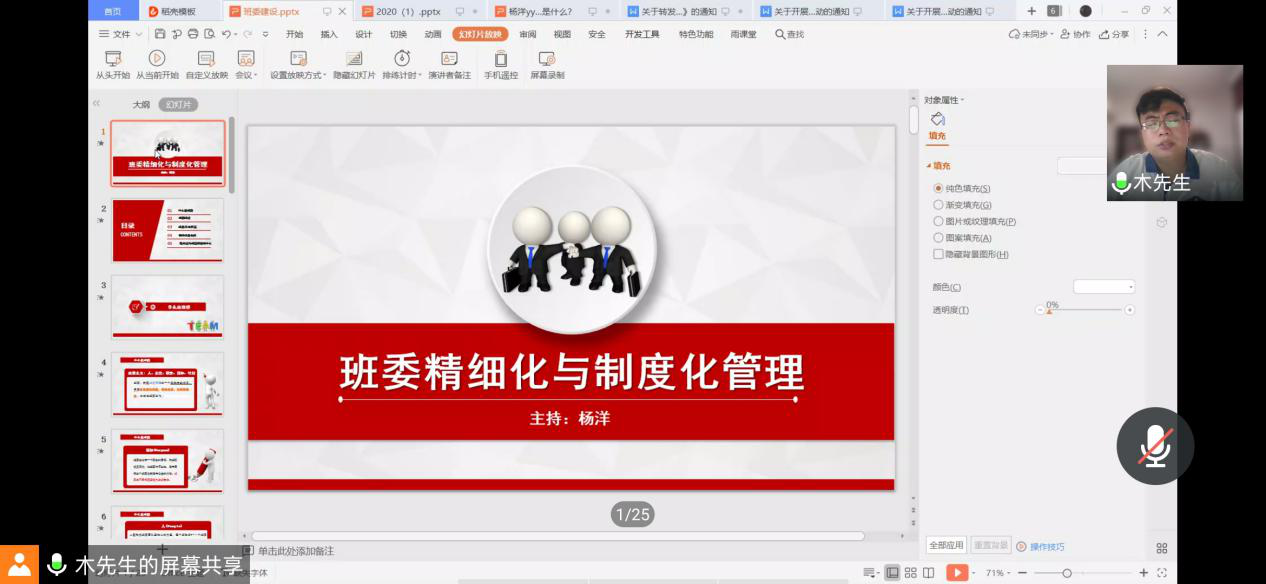Open 自定义放映 custom show tool
Screen dimensions: 1266x584
click(206, 59)
